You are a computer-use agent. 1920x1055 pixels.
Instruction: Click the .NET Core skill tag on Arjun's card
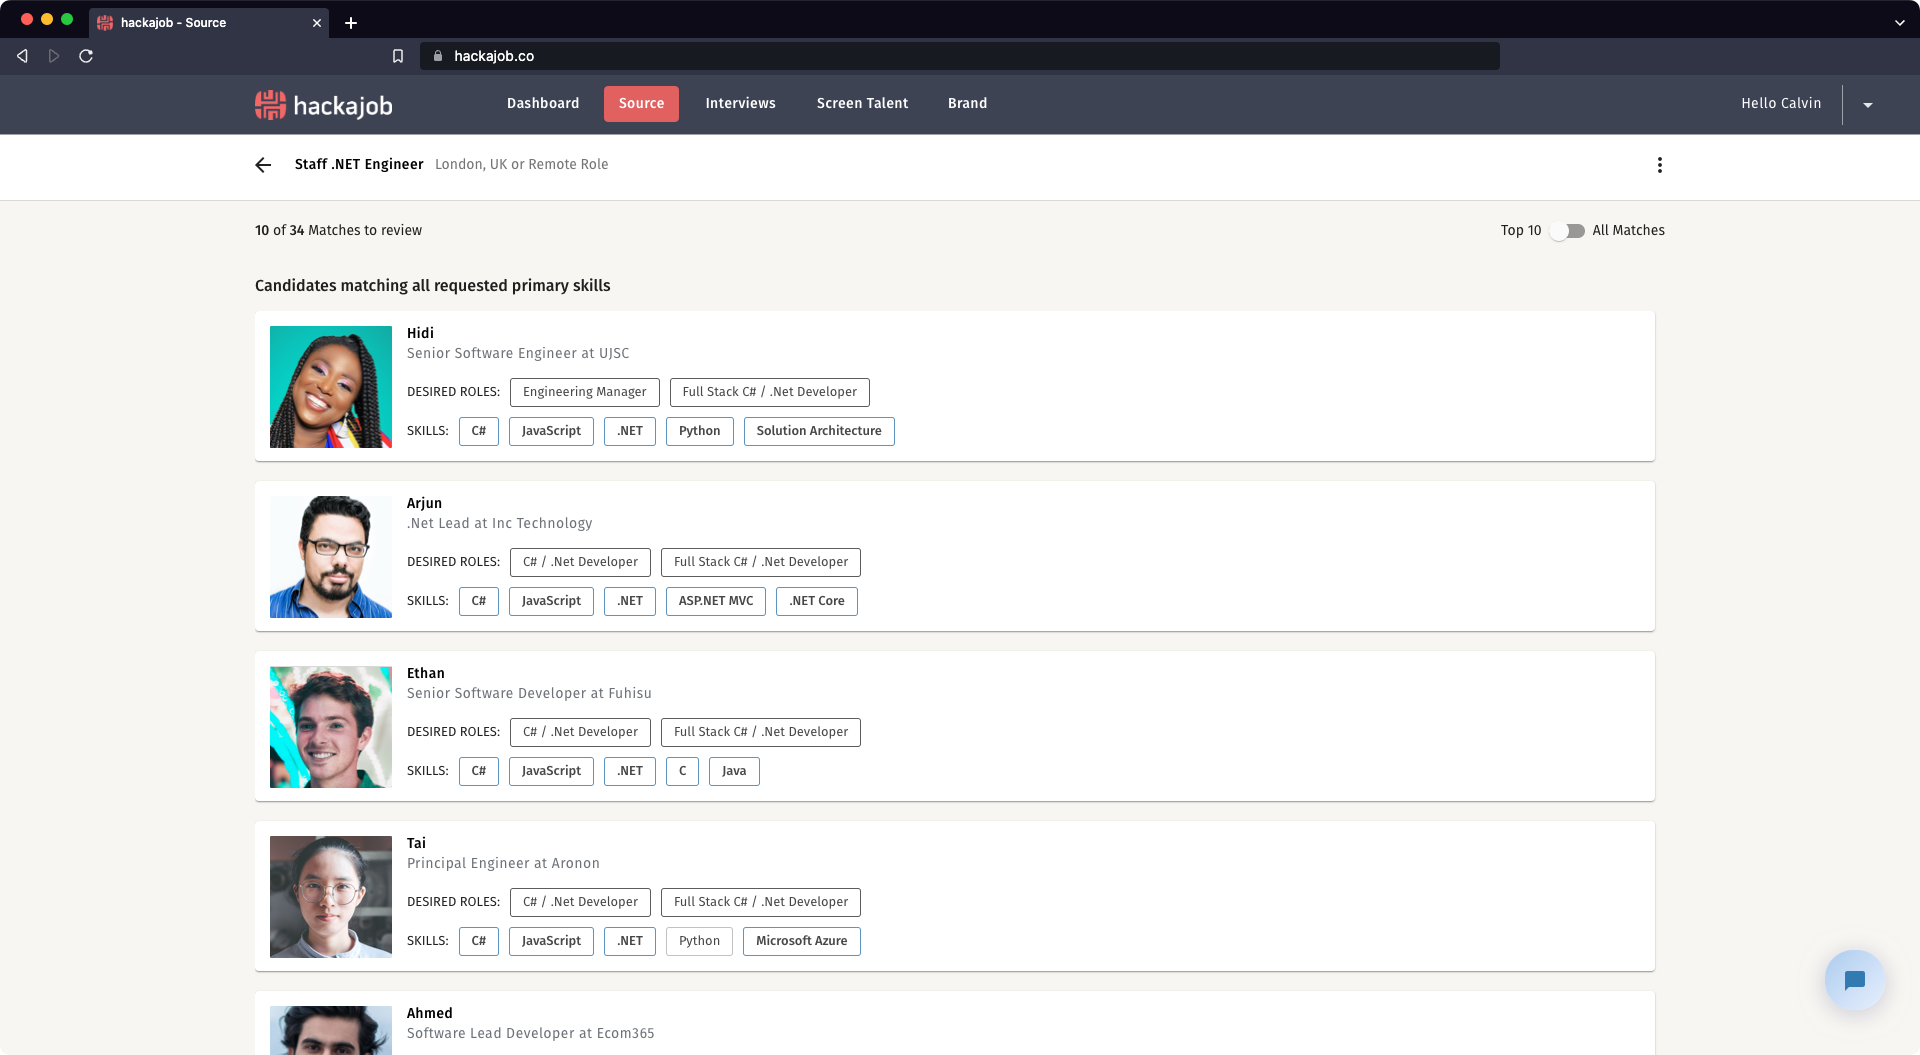(816, 601)
